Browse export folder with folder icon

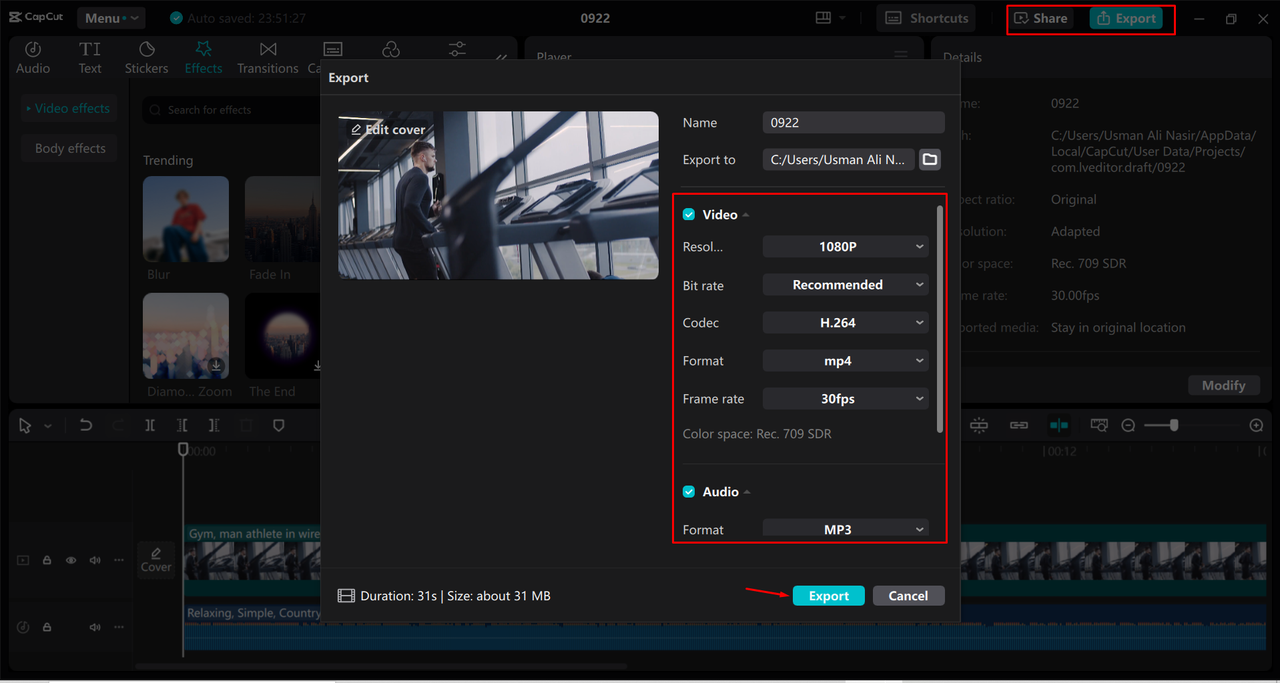[930, 159]
